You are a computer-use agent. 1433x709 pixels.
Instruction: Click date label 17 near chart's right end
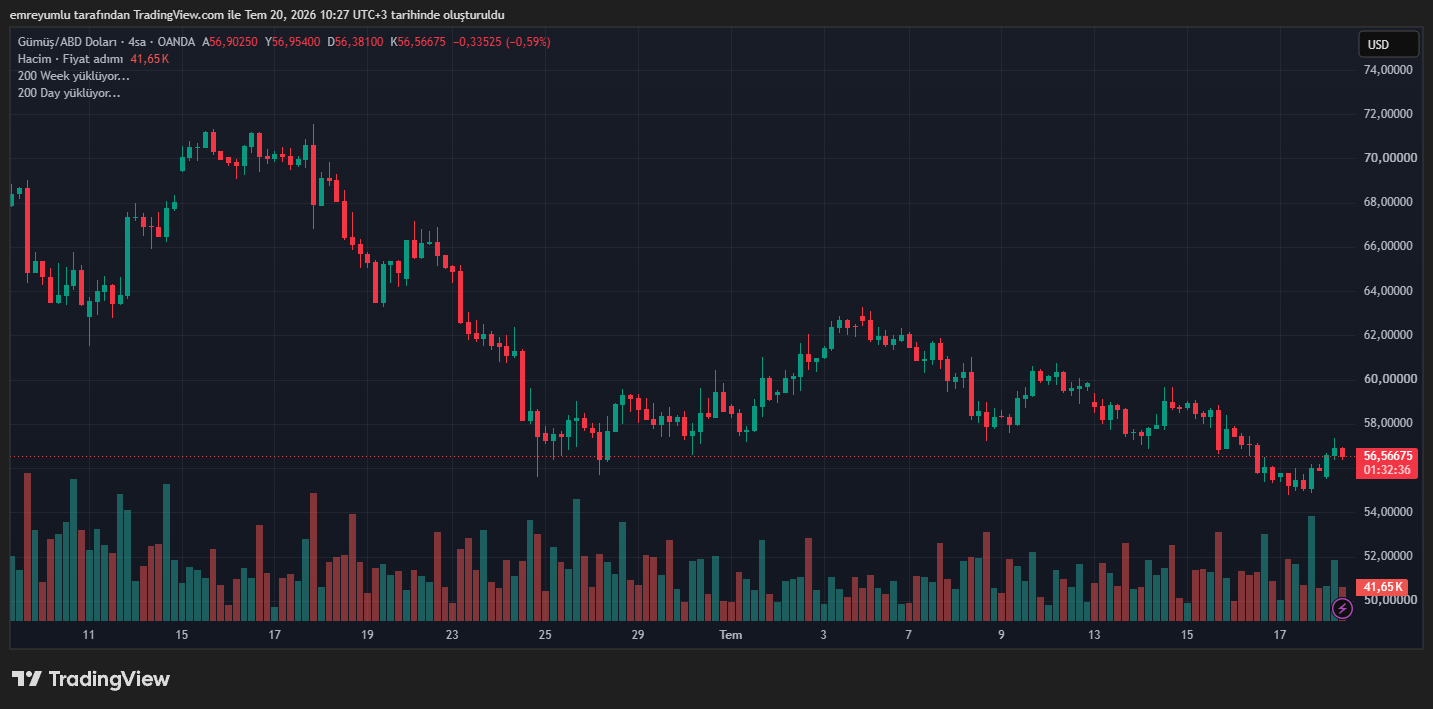(x=1280, y=635)
